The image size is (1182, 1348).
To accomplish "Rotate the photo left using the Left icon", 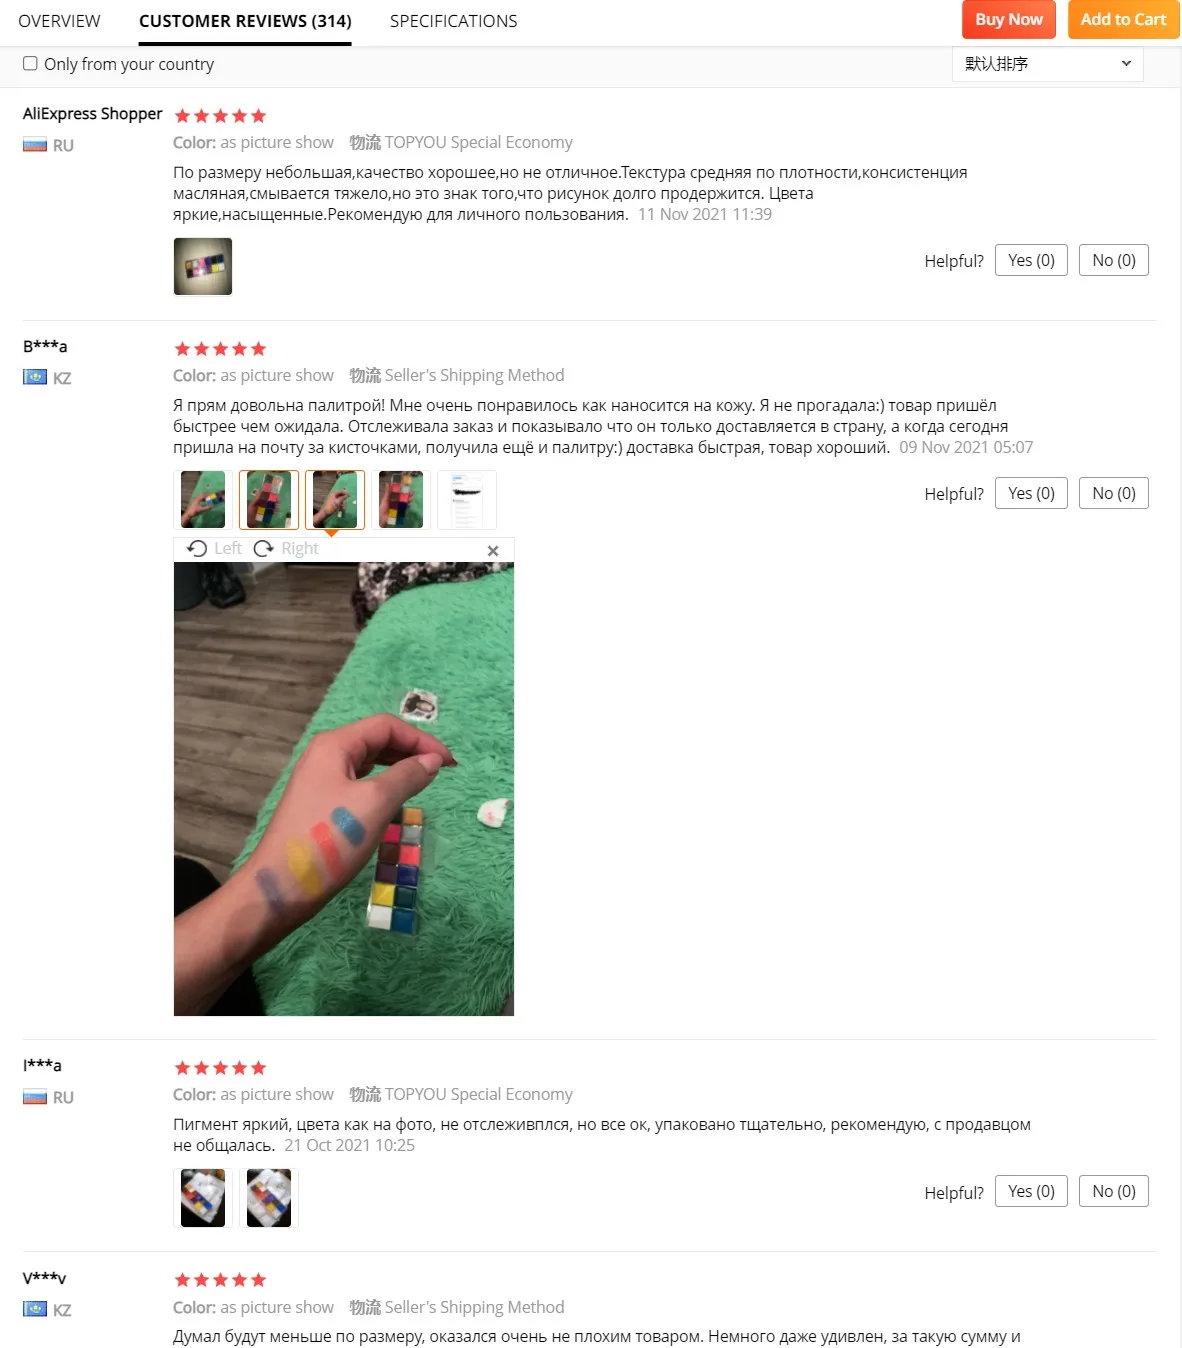I will tap(197, 548).
